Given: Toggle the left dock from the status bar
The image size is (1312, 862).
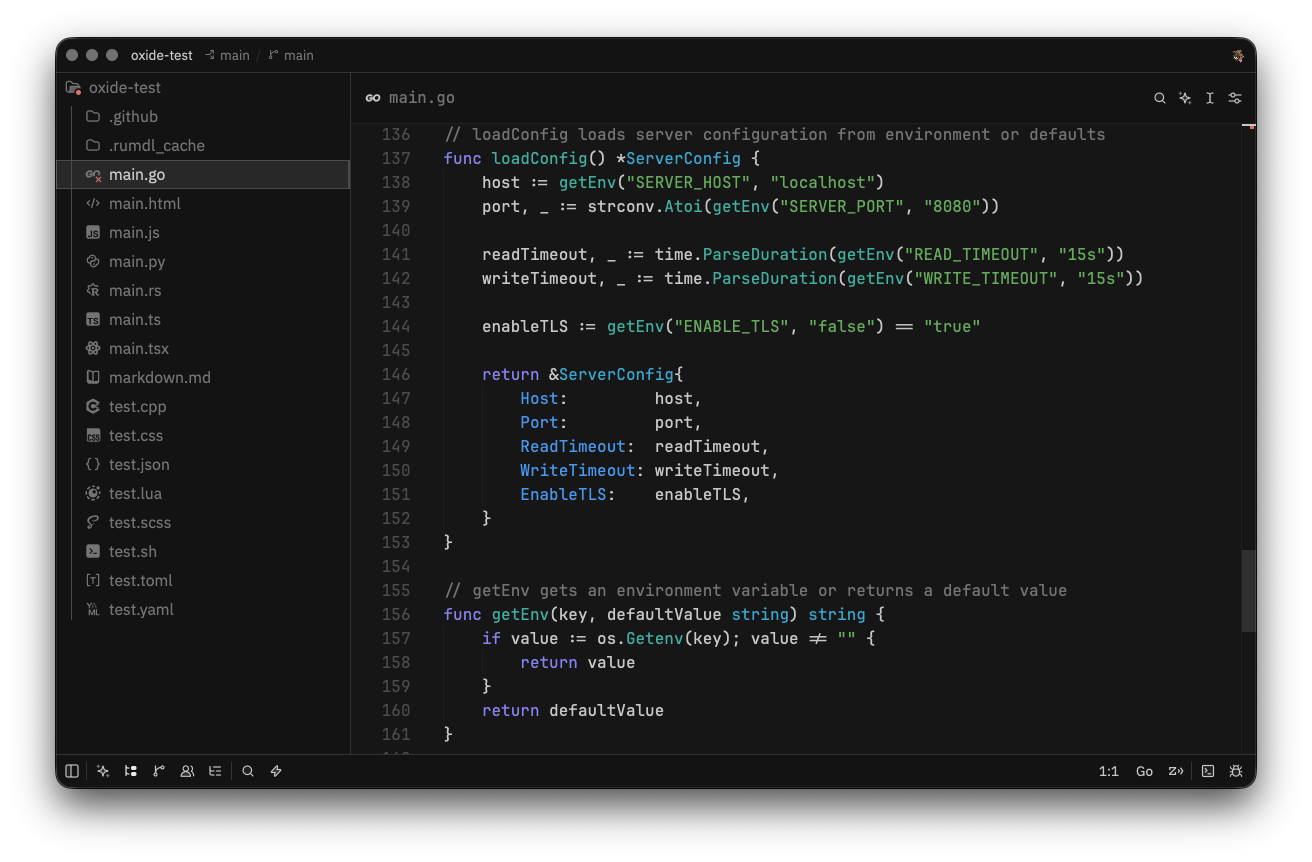Looking at the screenshot, I should pos(72,771).
